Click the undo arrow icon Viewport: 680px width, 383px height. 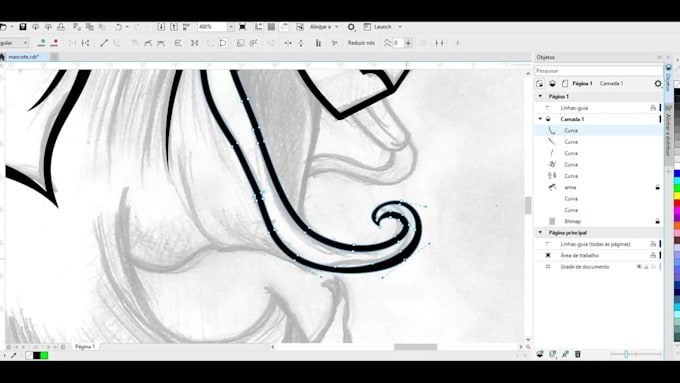118,27
